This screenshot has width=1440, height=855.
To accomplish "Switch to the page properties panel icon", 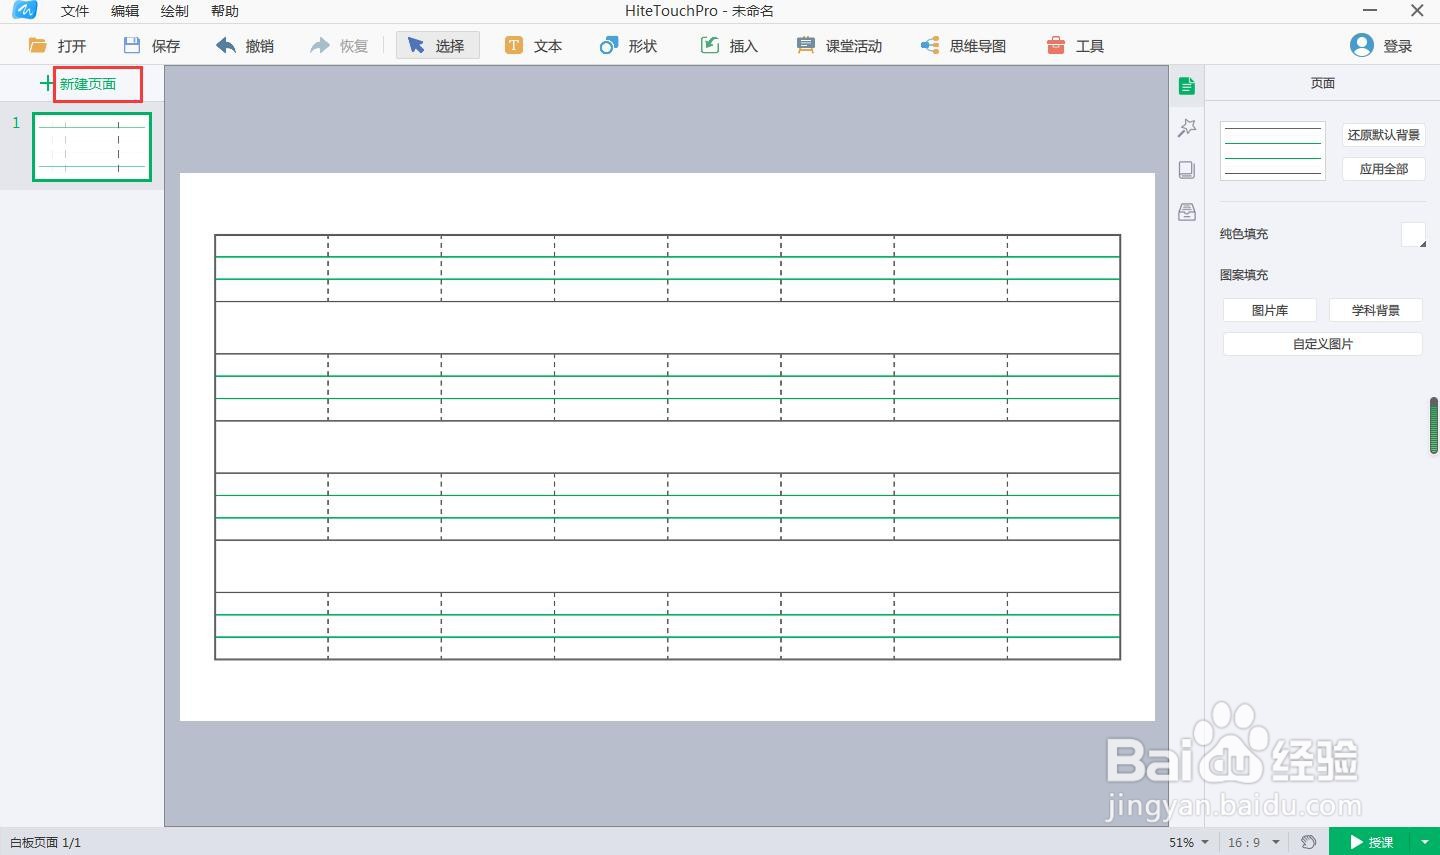I will [x=1187, y=87].
